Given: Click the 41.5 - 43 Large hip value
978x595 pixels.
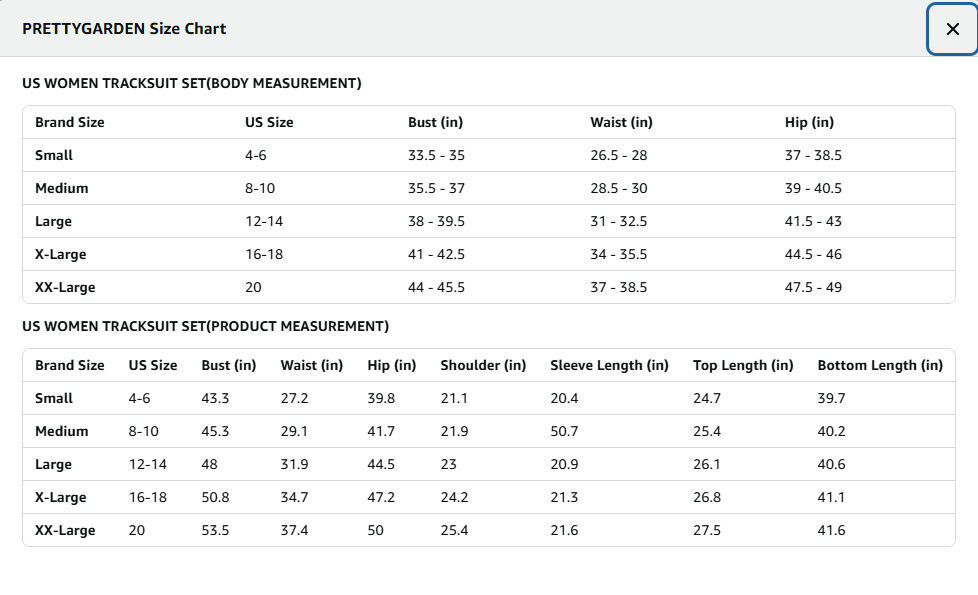Looking at the screenshot, I should (813, 221).
